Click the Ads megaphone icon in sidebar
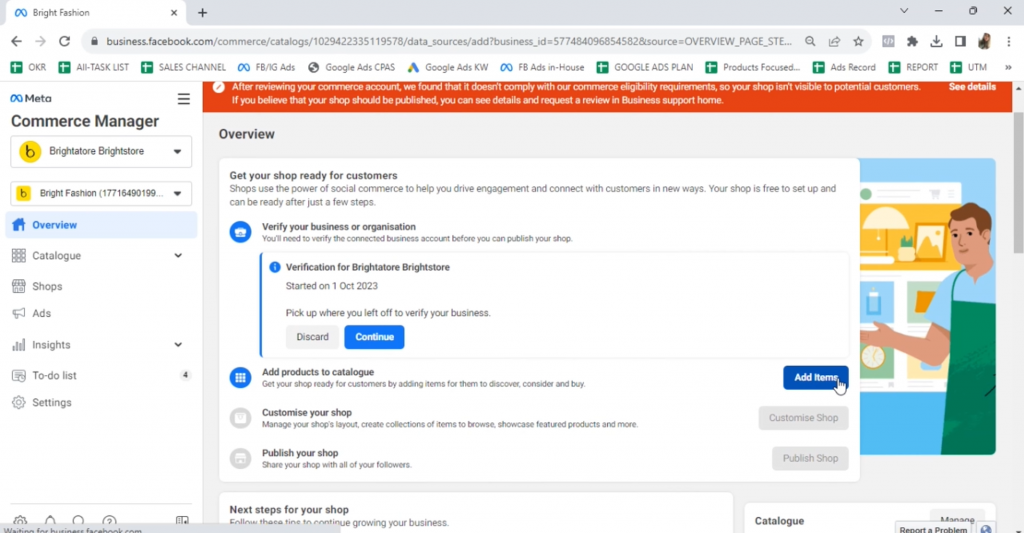 [18, 313]
